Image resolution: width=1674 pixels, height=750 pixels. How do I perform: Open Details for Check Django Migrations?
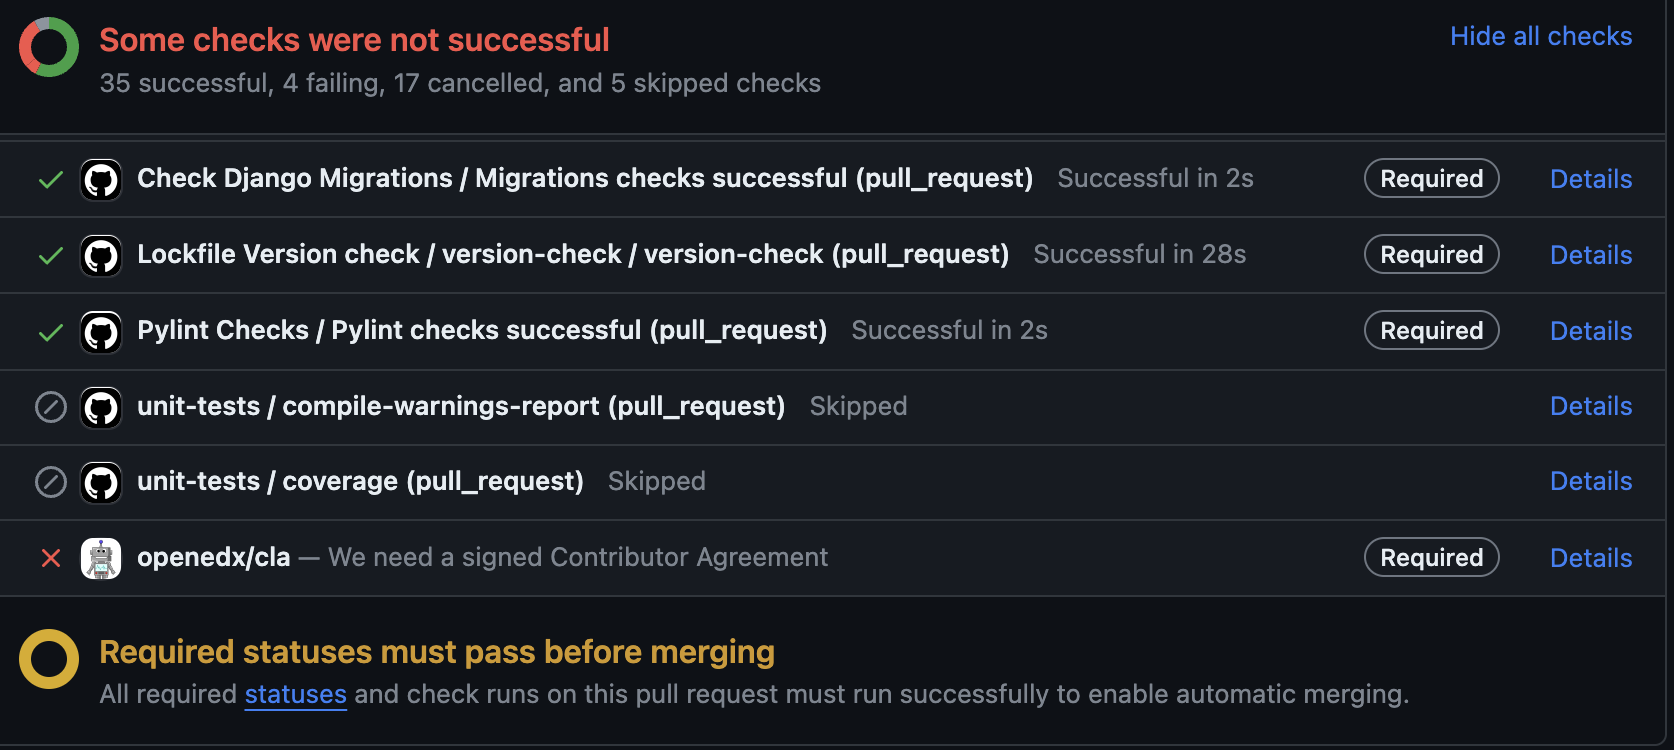click(1591, 179)
